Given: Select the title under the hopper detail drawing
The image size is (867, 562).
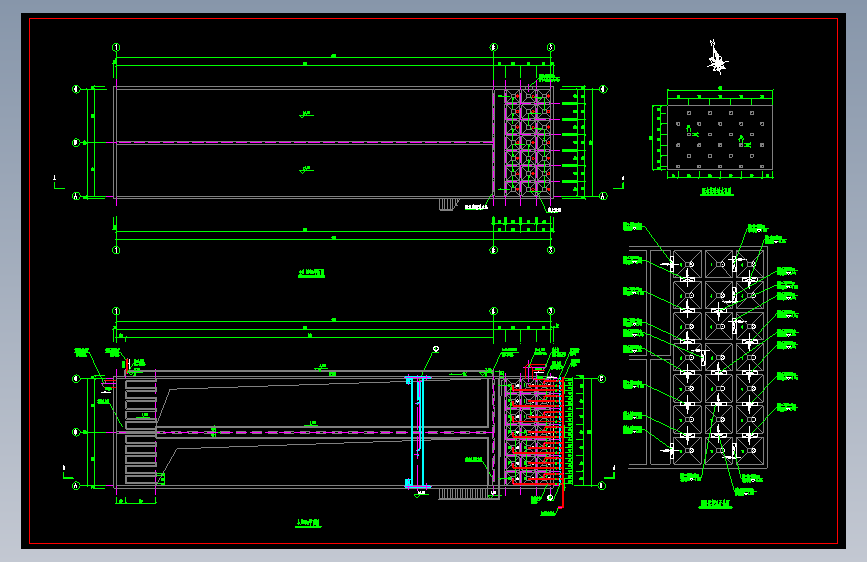Looking at the screenshot, I should [x=715, y=504].
